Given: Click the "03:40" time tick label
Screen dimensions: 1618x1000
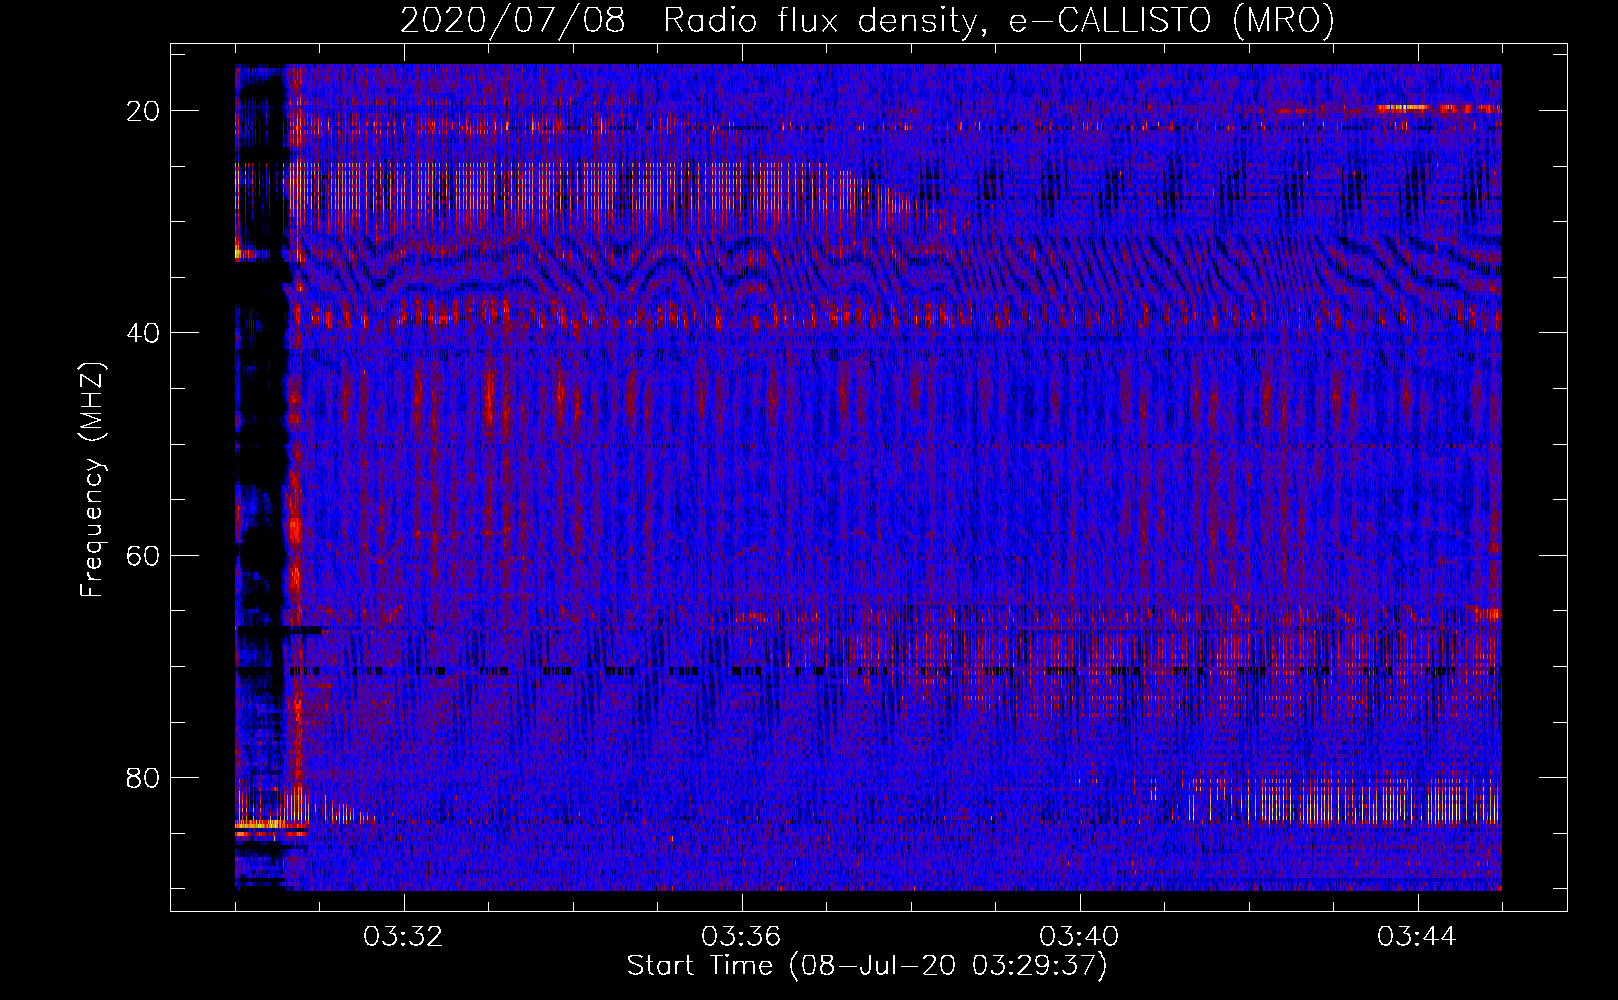Looking at the screenshot, I should tap(1079, 937).
